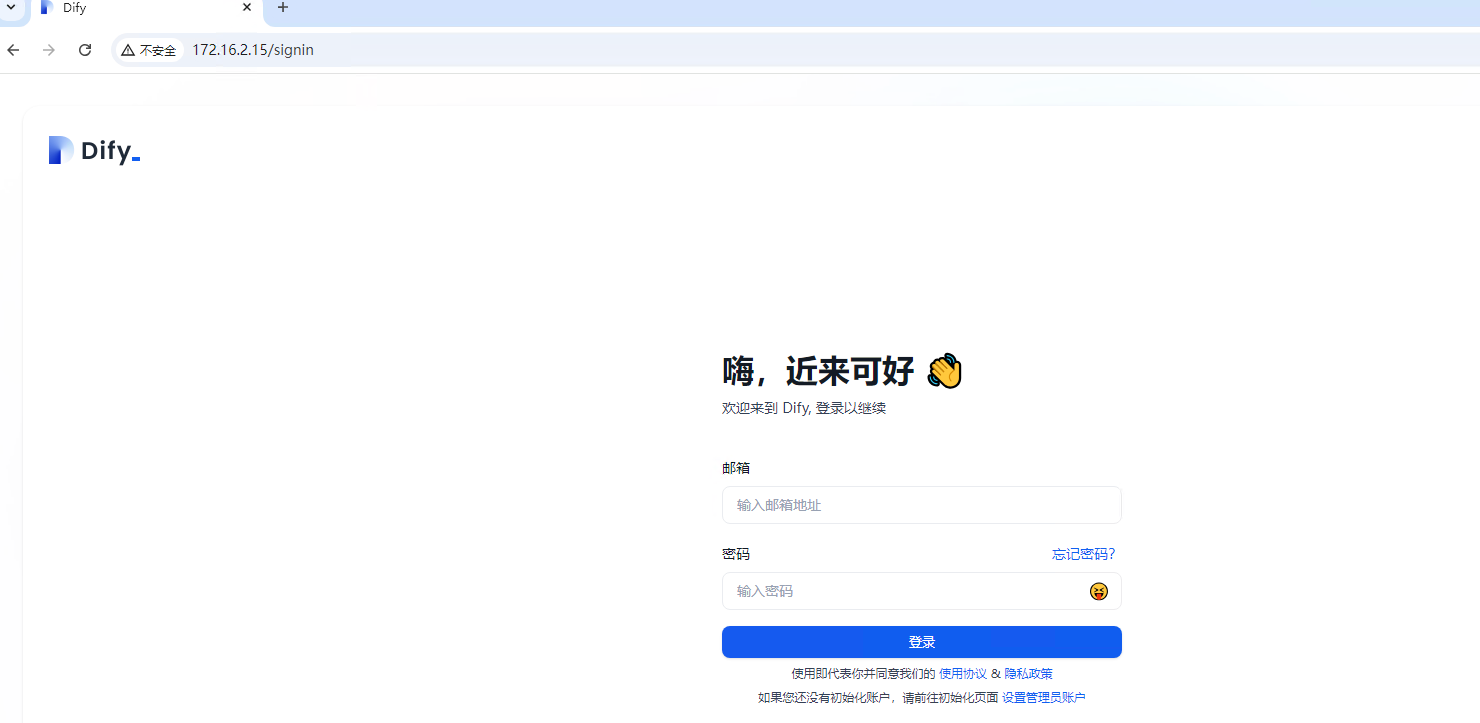
Task: Open the 忘记密码? link
Action: 1083,554
